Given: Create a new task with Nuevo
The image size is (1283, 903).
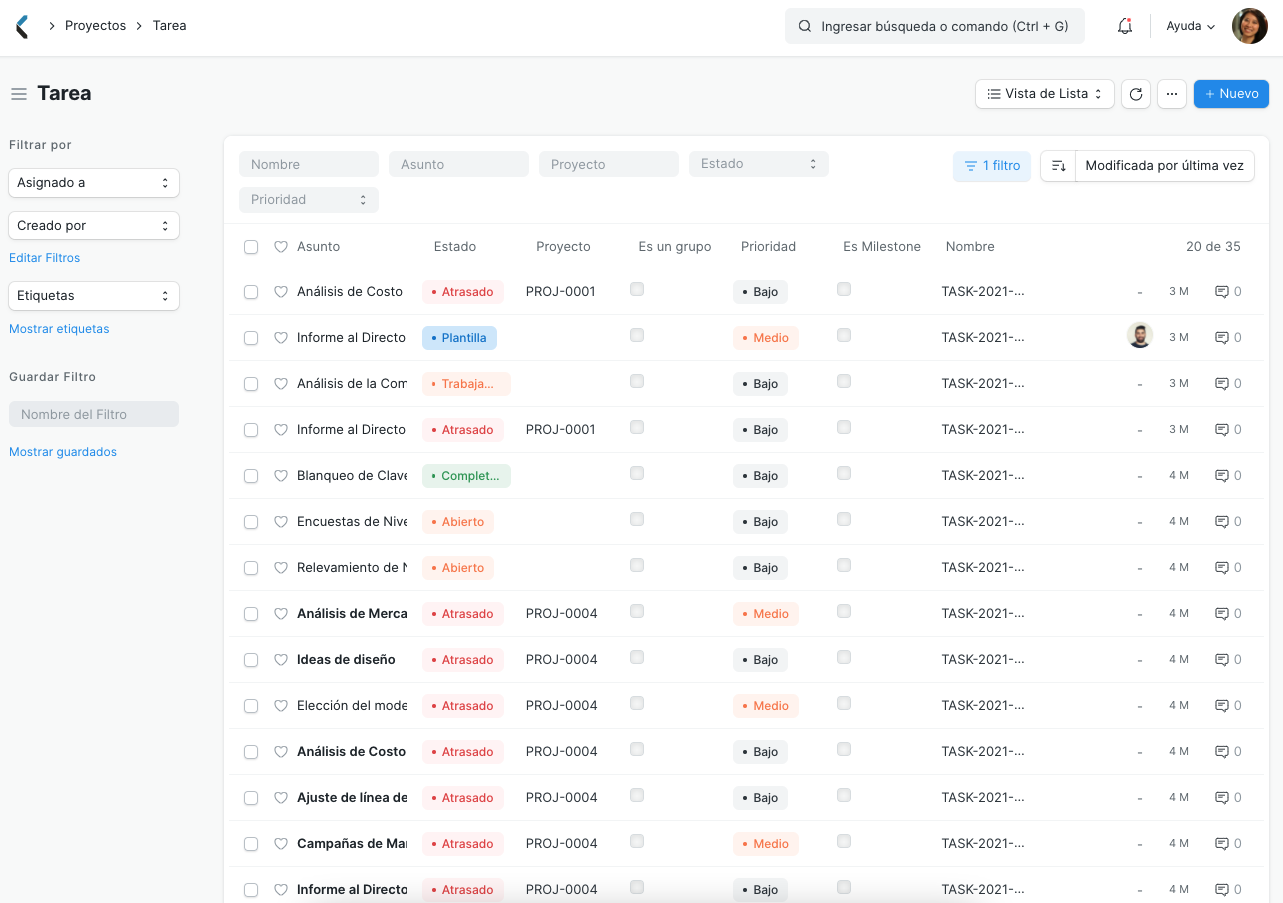Looking at the screenshot, I should tap(1231, 94).
